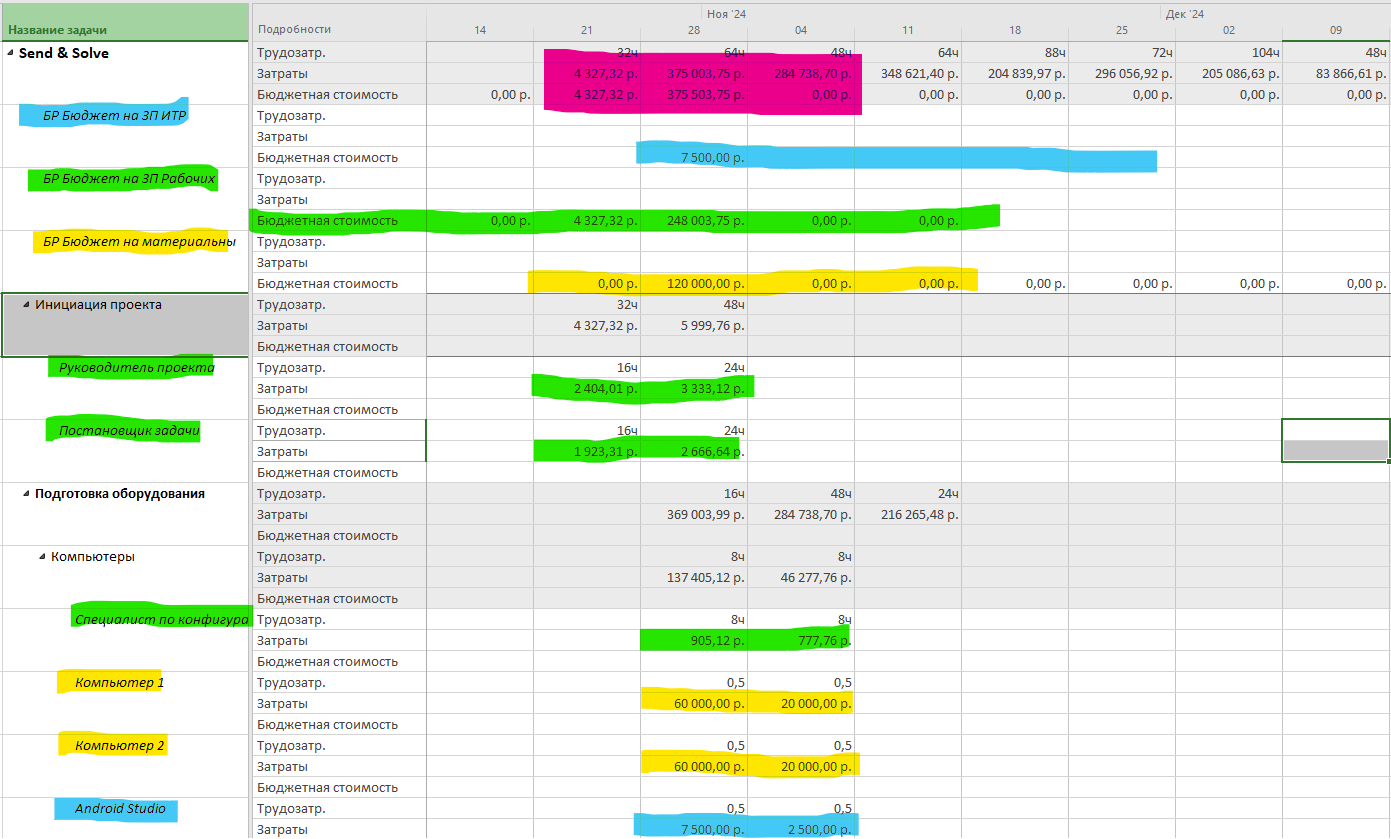Collapse the Инициация проекта task group

point(27,305)
